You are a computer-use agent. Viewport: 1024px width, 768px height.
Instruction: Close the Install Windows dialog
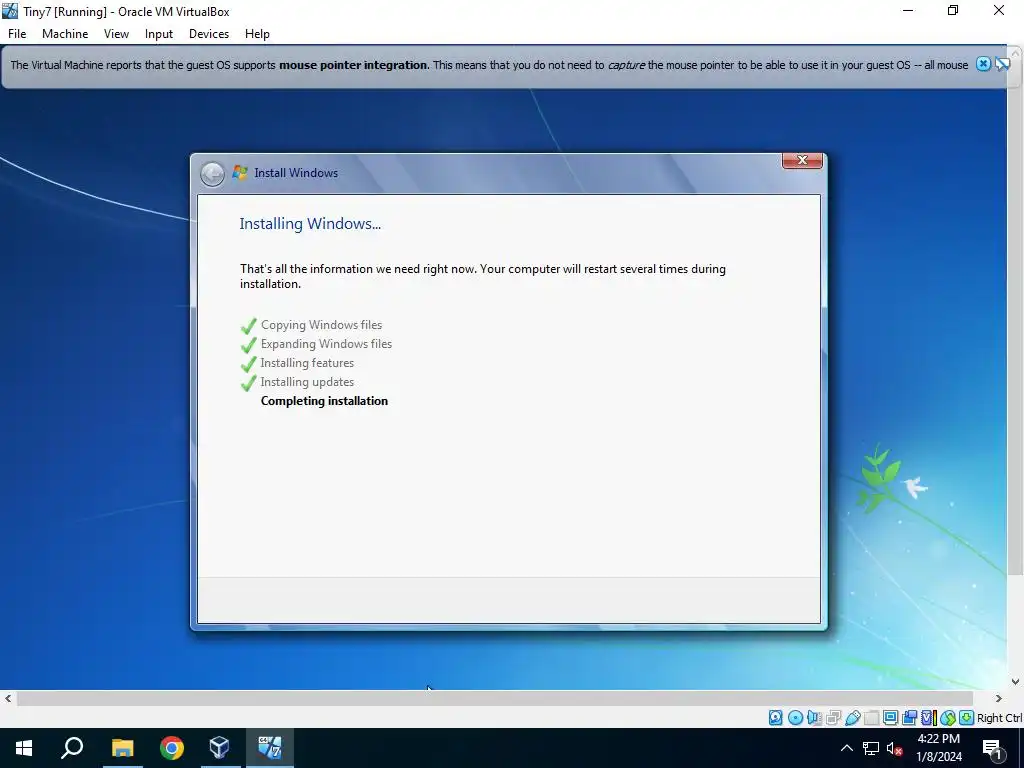click(x=802, y=160)
